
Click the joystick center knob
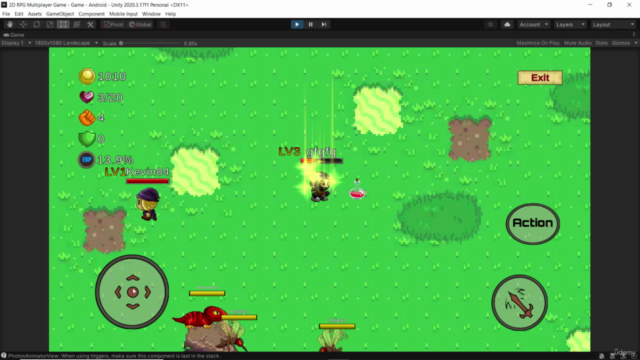133,292
